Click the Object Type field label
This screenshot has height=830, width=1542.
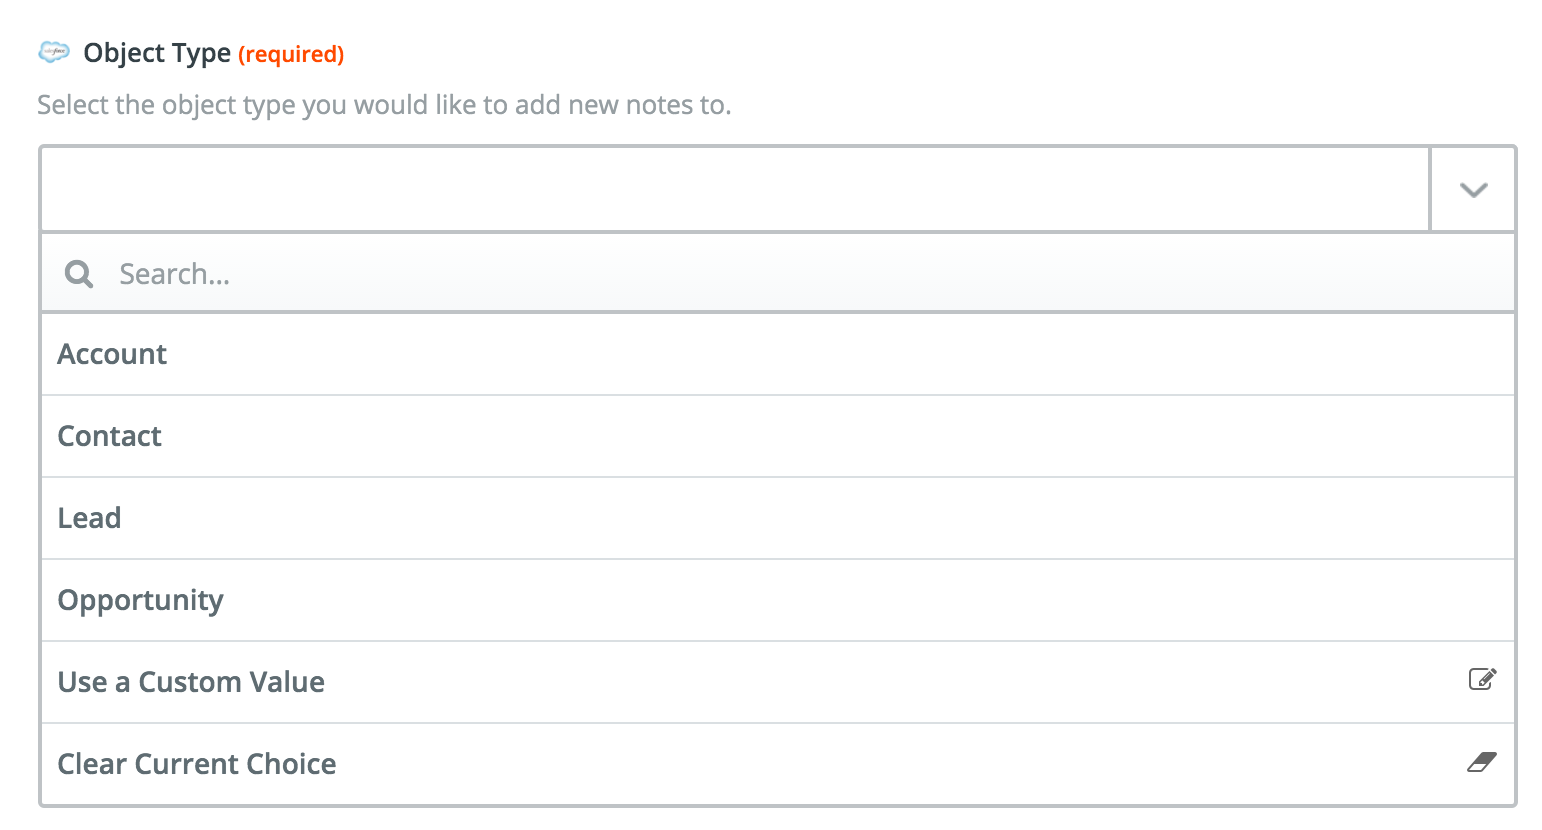157,53
